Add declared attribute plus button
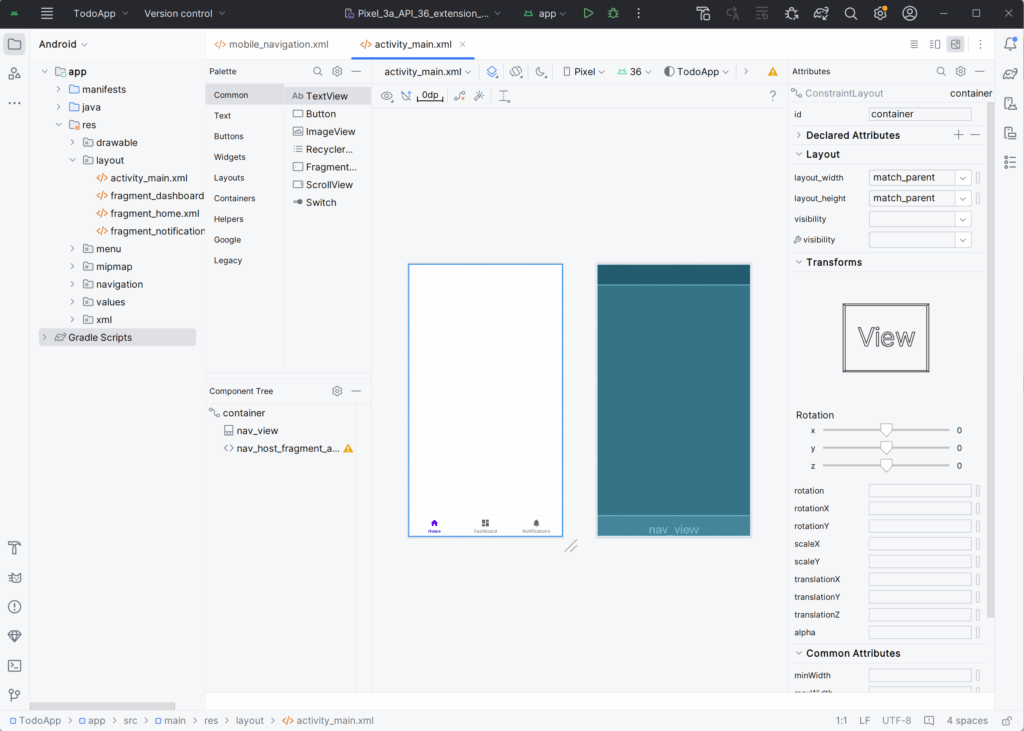 [x=958, y=135]
